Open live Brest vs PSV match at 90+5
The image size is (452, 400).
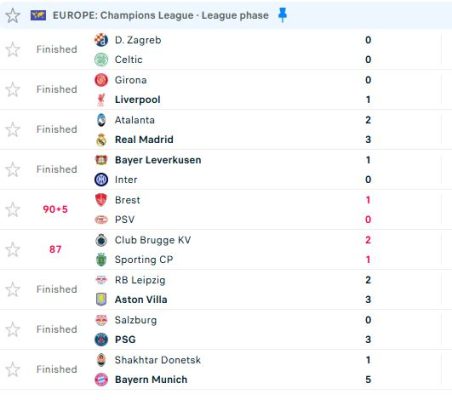(x=226, y=210)
